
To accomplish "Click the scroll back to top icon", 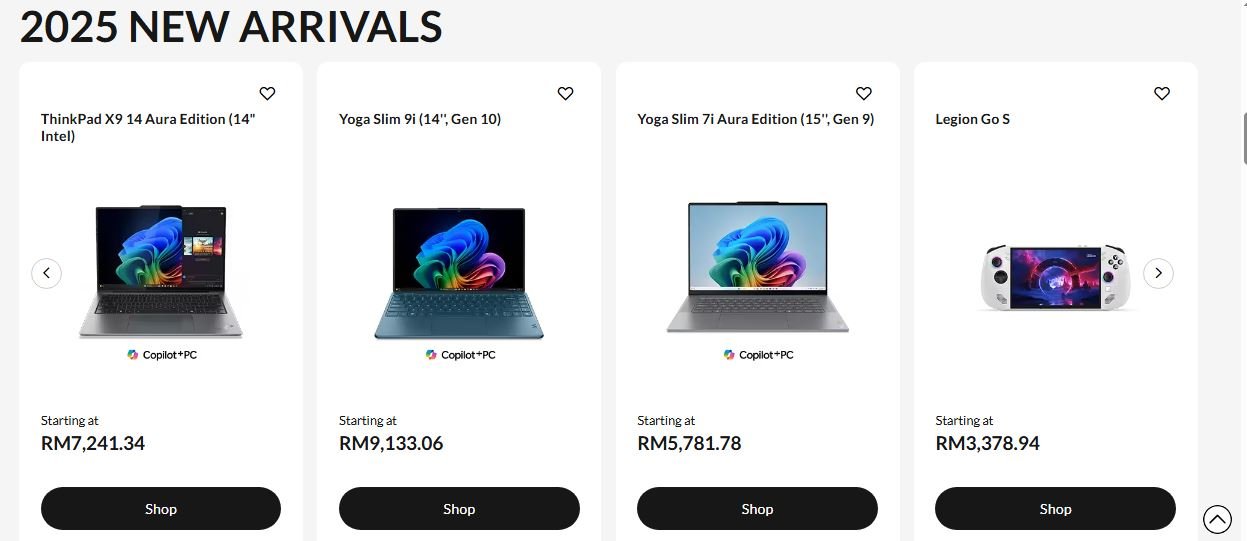I will (1217, 519).
